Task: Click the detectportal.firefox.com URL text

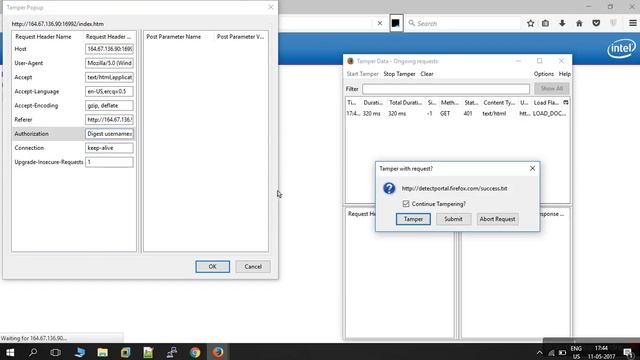Action: (454, 189)
